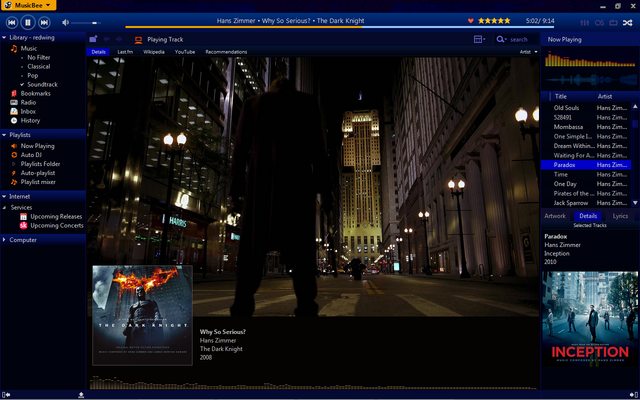Expand the Playlists Folder
The height and width of the screenshot is (400, 640).
point(14,164)
